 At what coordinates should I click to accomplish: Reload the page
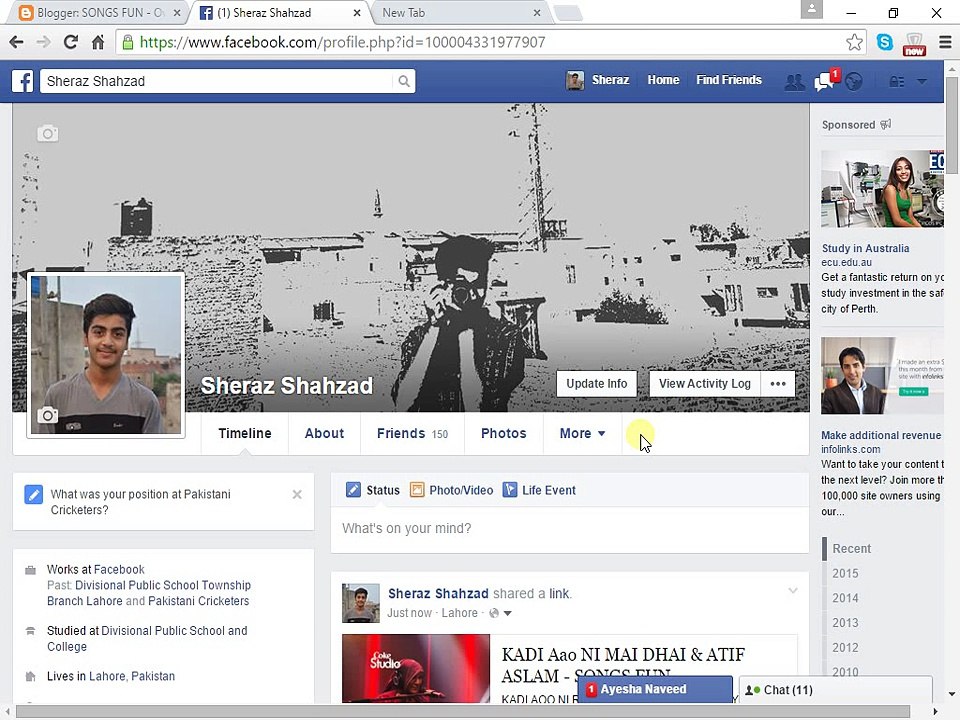click(70, 42)
